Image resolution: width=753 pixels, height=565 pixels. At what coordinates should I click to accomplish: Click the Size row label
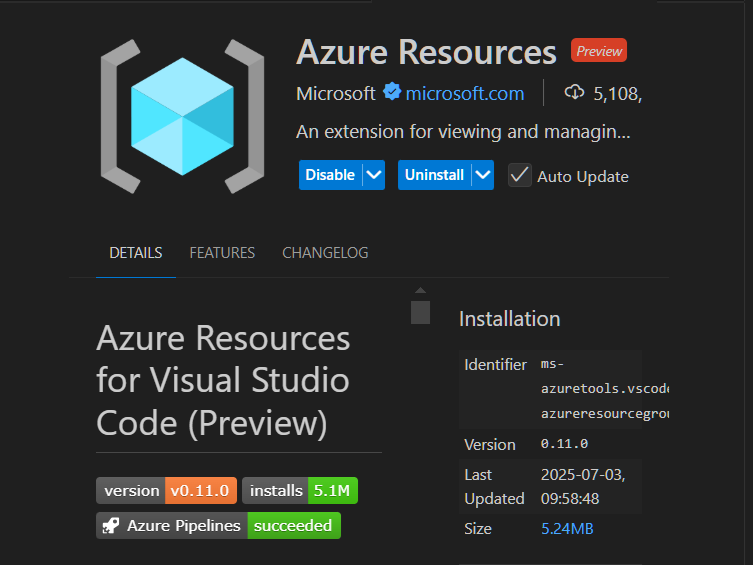click(x=478, y=529)
